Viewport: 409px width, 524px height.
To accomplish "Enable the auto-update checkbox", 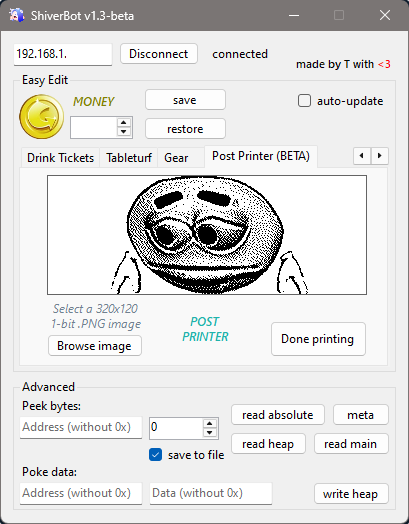I will [x=304, y=101].
